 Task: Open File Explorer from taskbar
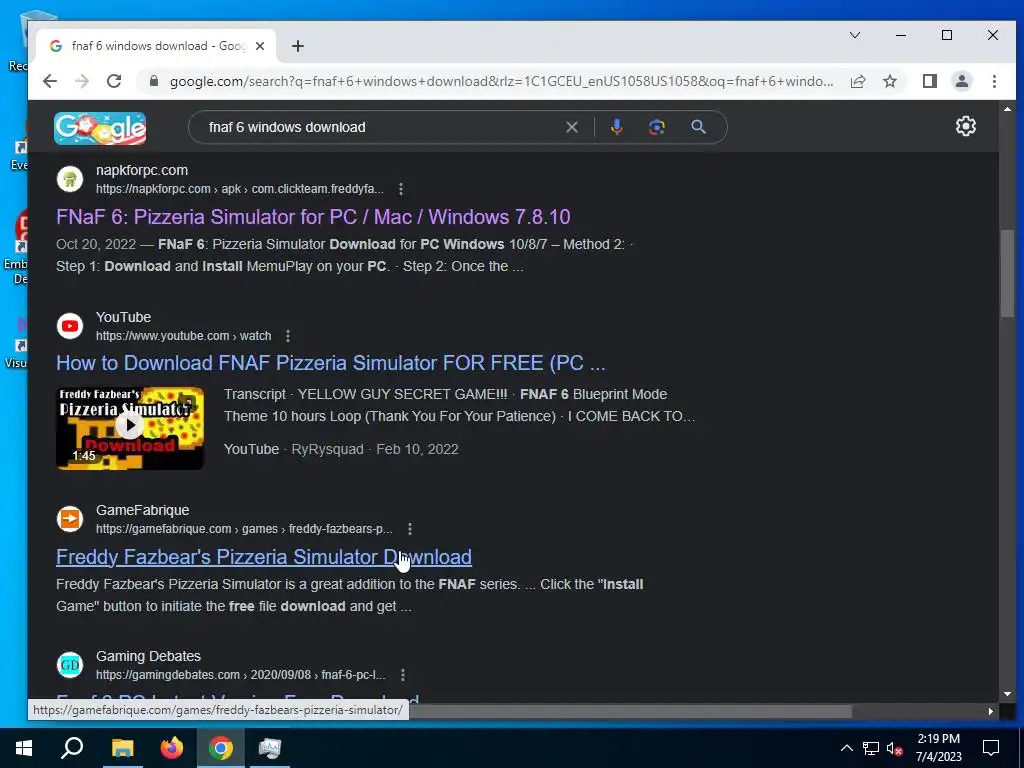122,748
